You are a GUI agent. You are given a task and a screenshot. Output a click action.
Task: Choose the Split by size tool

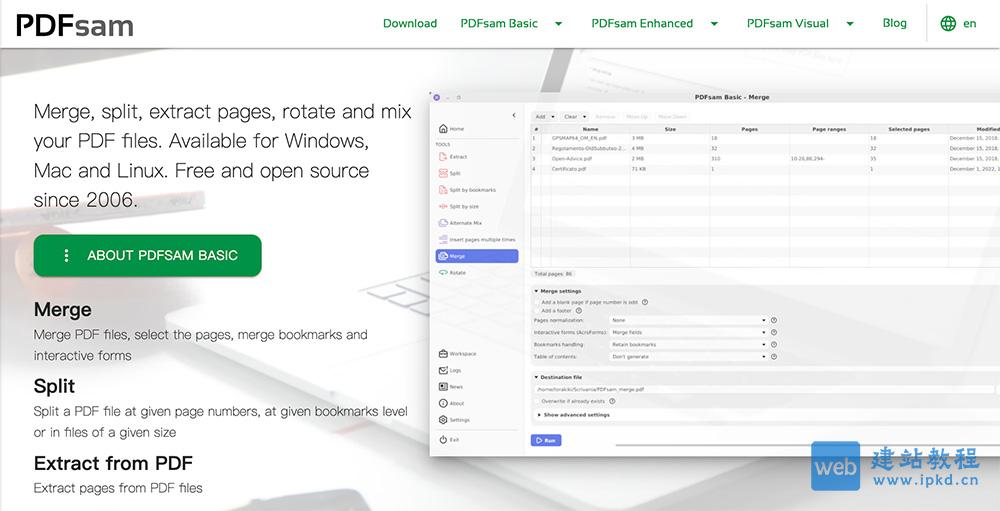click(463, 207)
